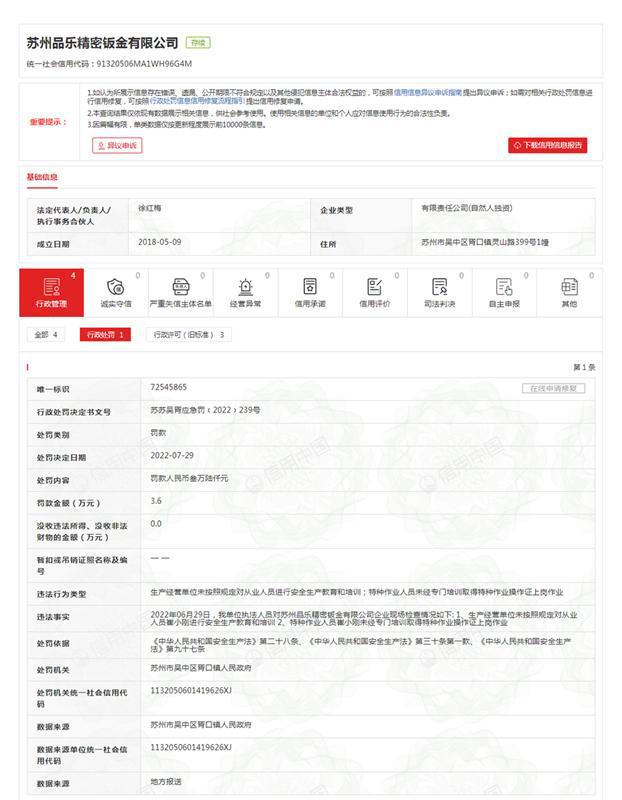The image size is (622, 800).
Task: Select the company name 苏州品乐精密钣金有限公司
Action: click(103, 43)
